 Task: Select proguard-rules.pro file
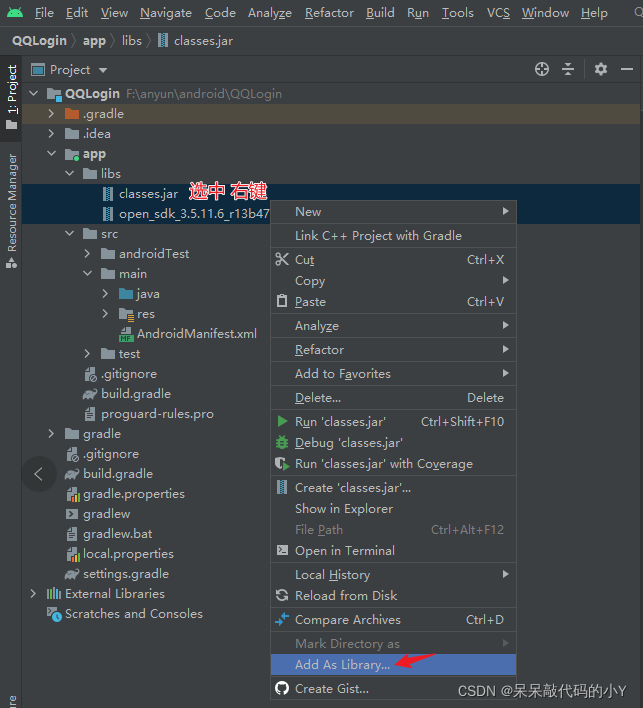[x=157, y=414]
